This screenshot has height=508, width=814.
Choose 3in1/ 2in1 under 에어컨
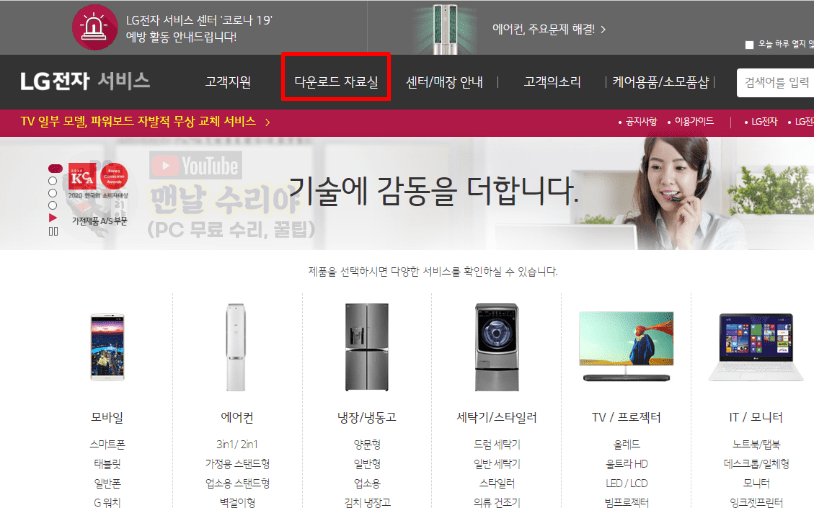click(x=237, y=444)
